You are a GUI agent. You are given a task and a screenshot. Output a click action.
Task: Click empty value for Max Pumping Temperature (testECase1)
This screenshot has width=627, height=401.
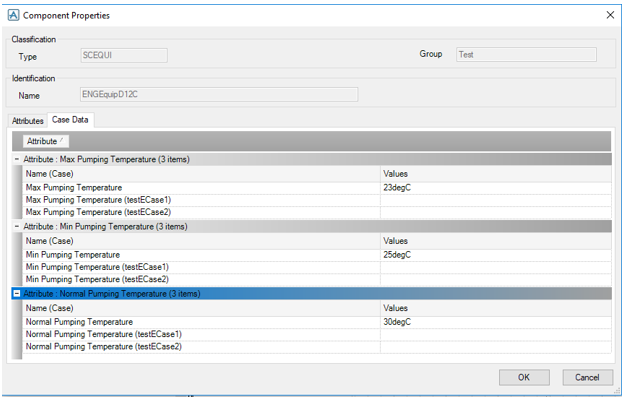click(495, 199)
